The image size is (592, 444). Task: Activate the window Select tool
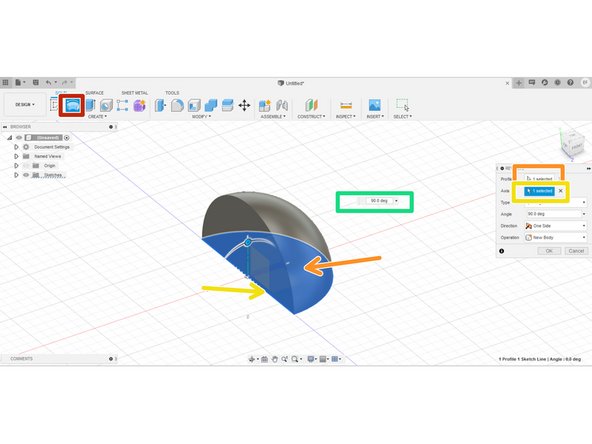402,105
